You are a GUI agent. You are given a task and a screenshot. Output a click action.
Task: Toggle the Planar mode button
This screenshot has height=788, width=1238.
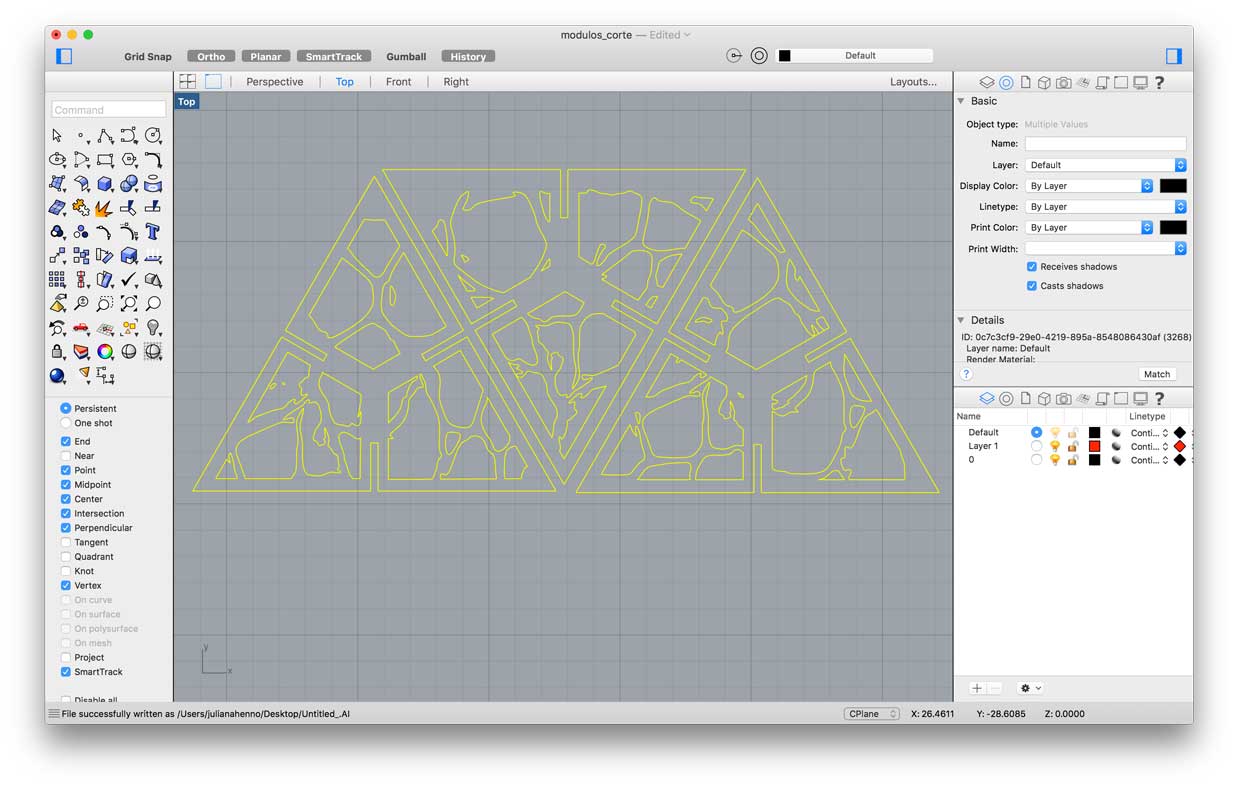[x=266, y=57]
